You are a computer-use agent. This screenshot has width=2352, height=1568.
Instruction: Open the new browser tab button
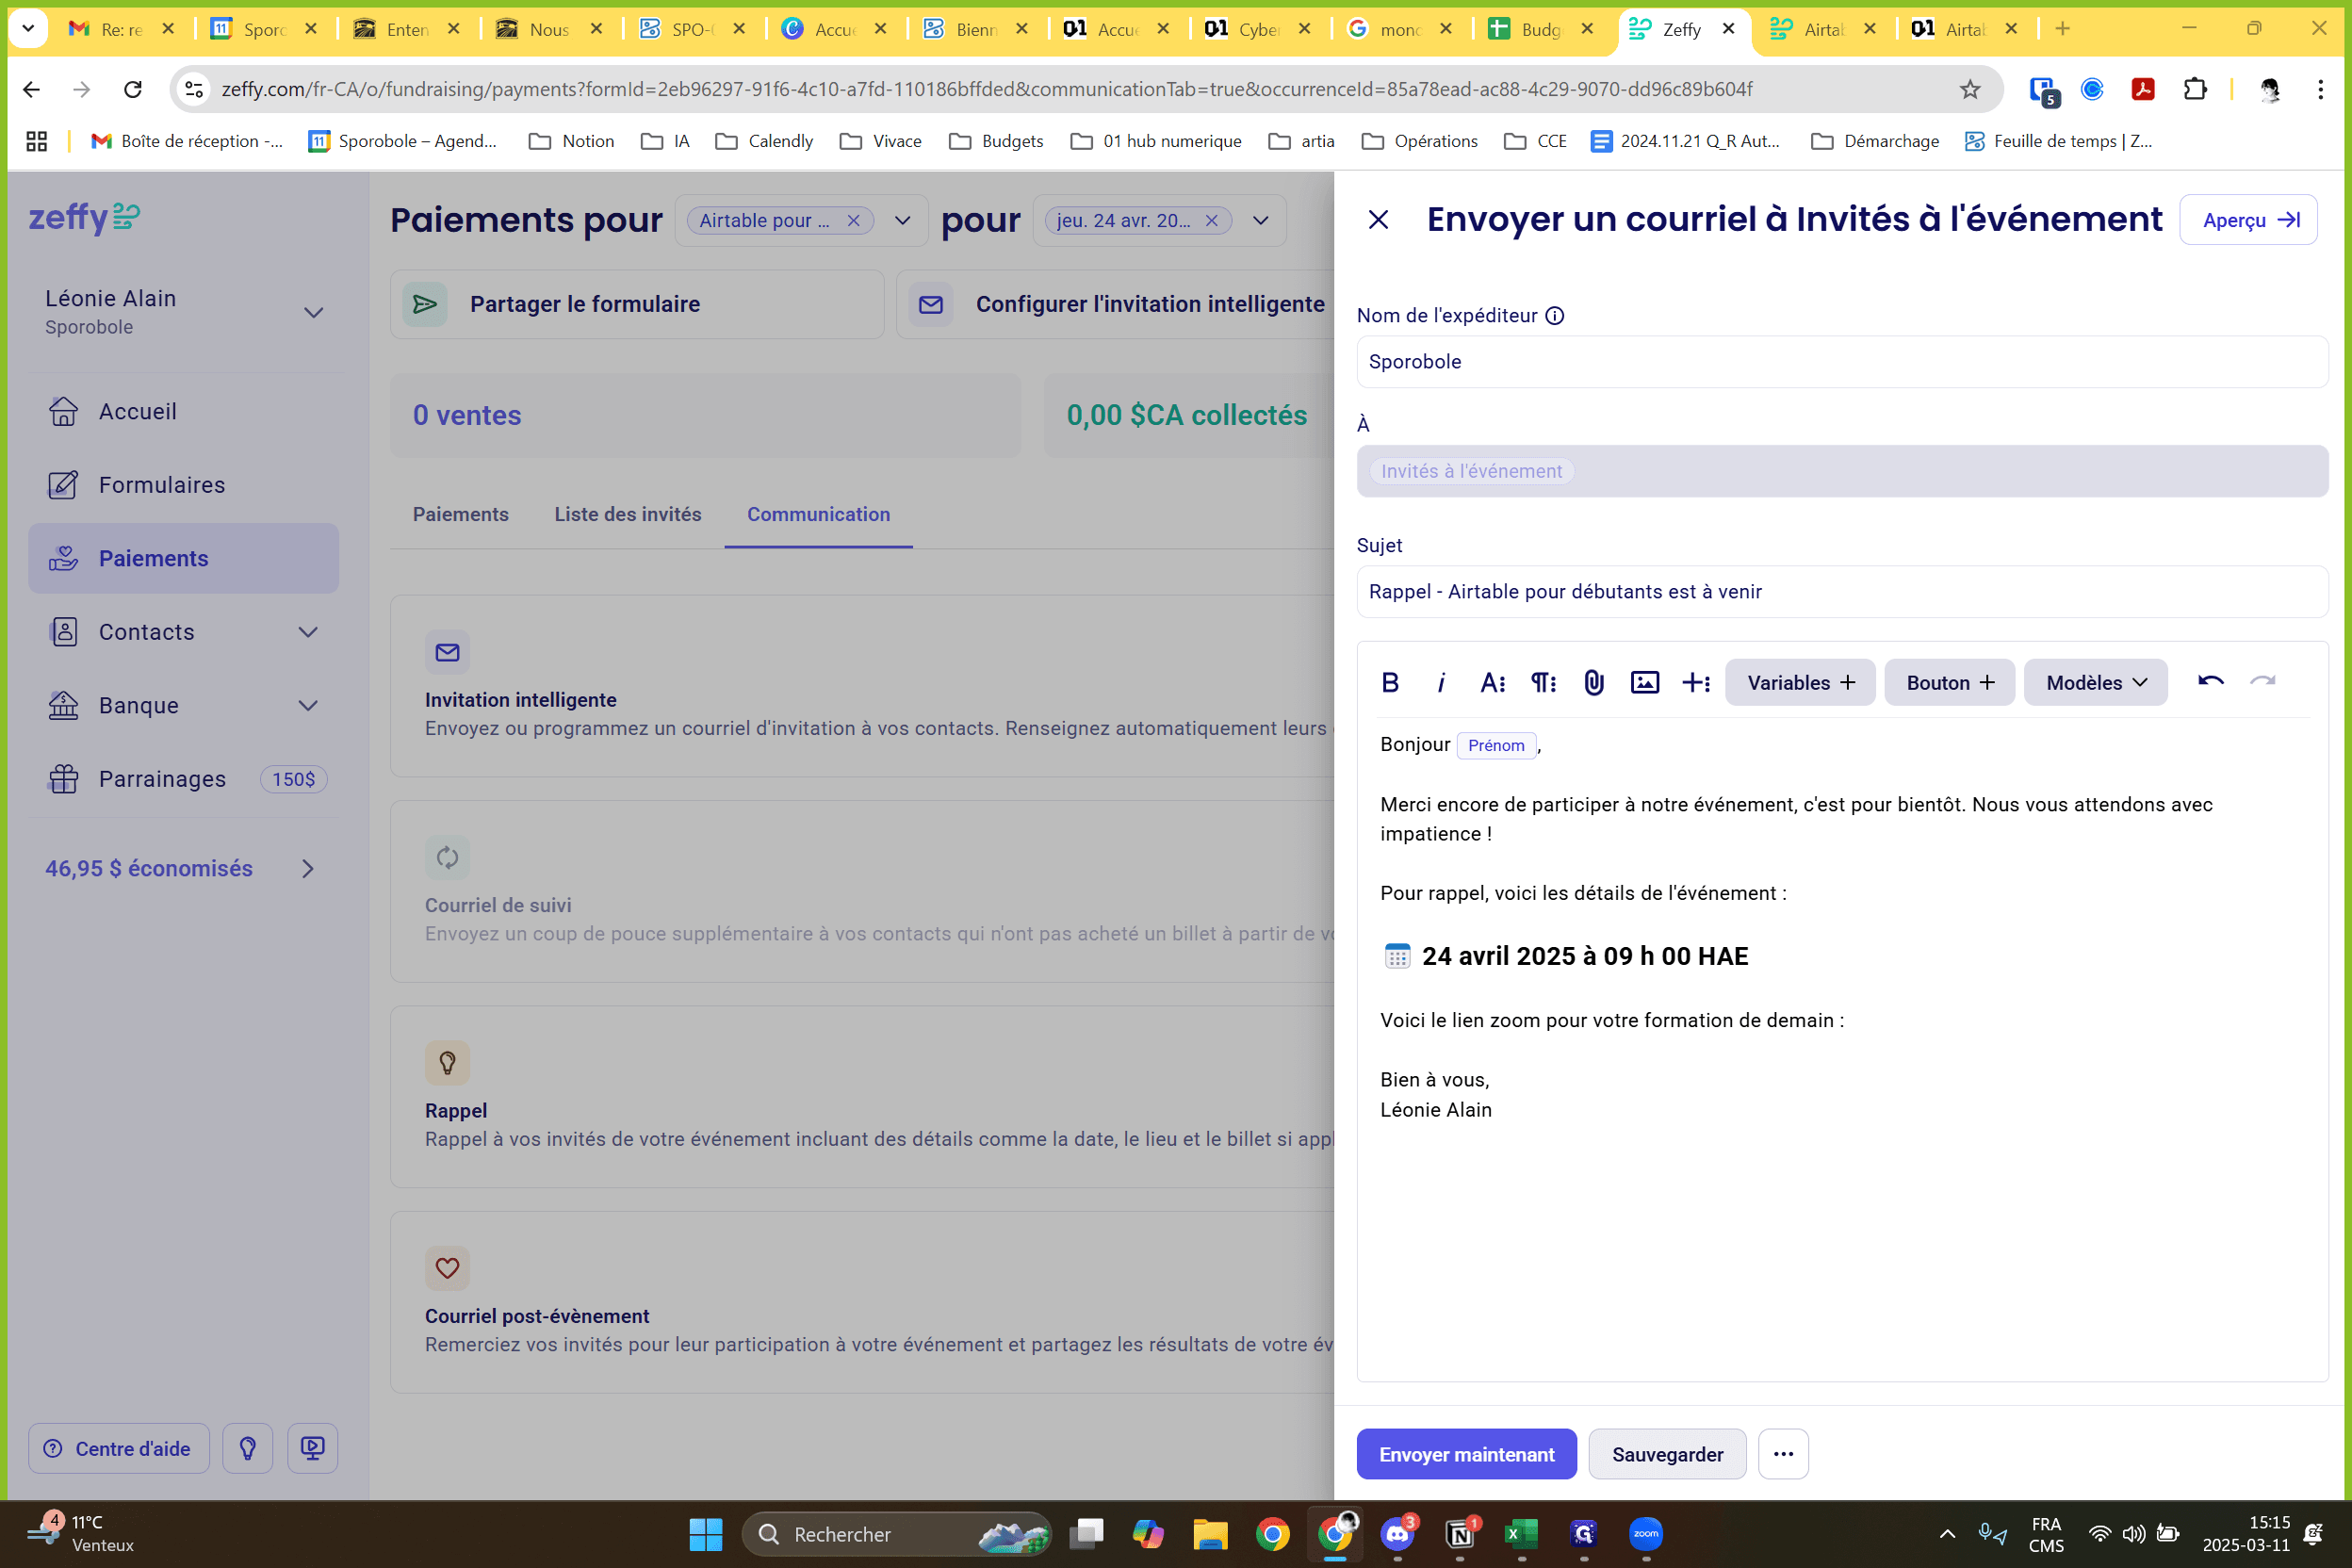tap(2062, 29)
